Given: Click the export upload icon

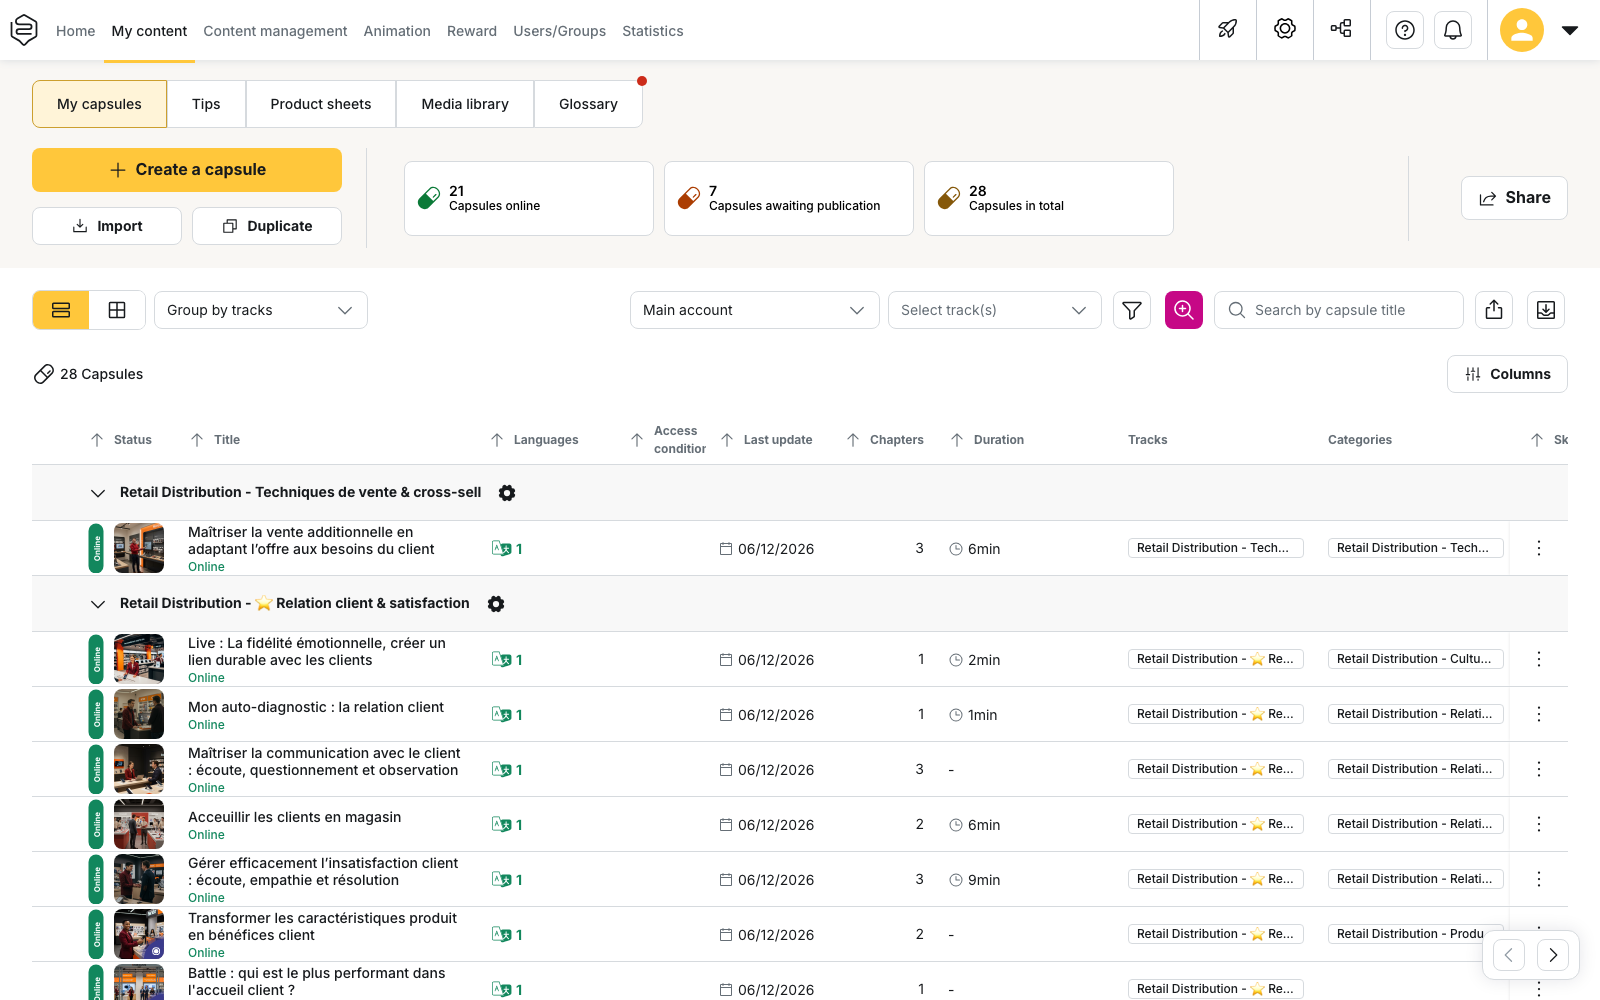Looking at the screenshot, I should coord(1494,310).
